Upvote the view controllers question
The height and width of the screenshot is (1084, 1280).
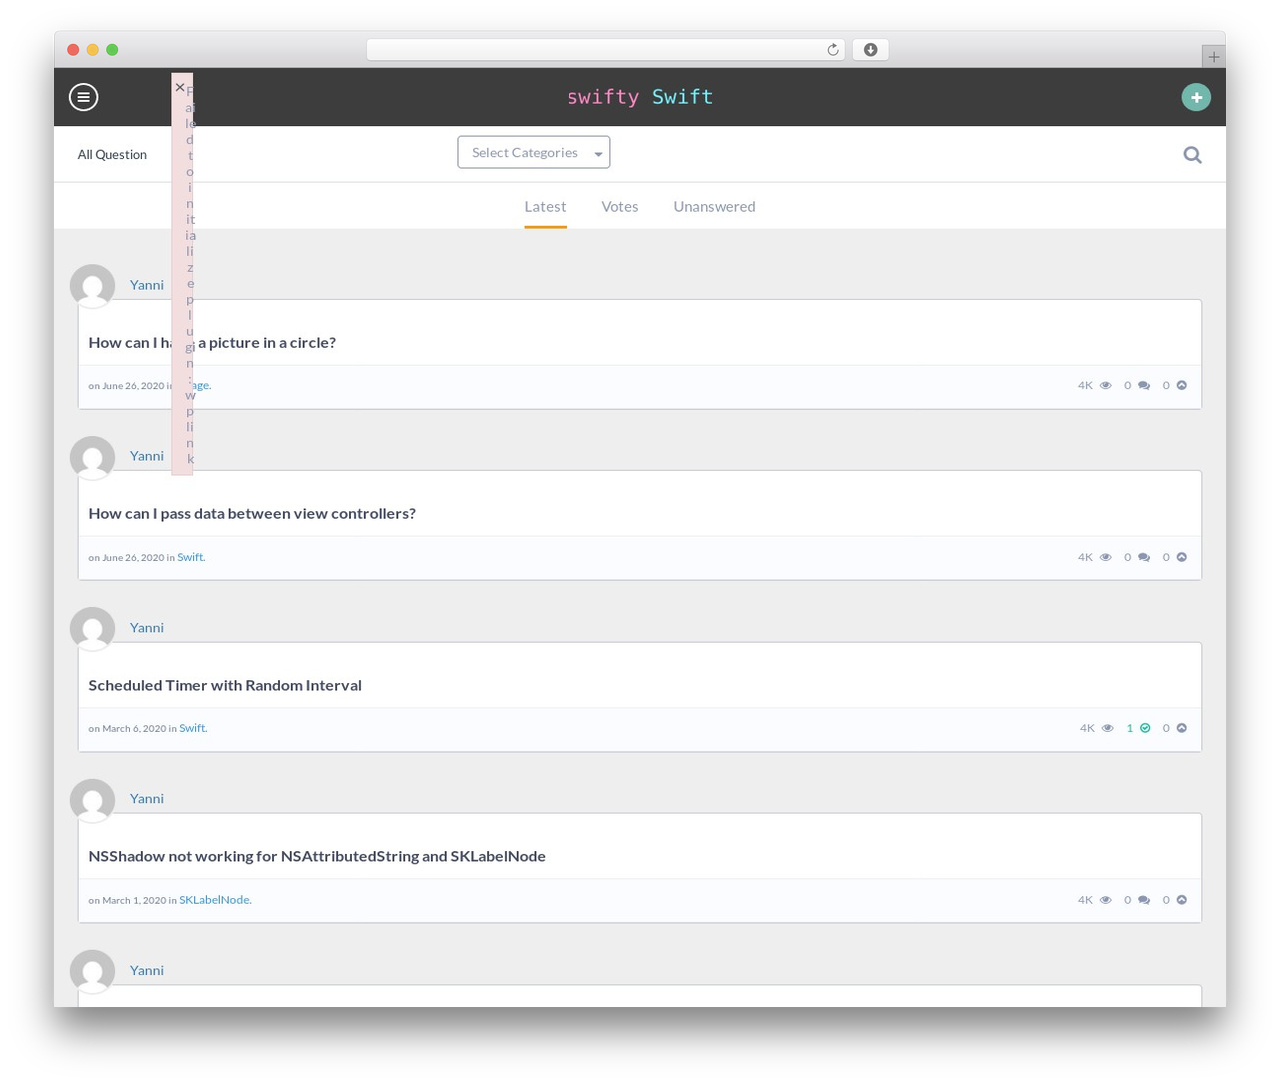1182,557
